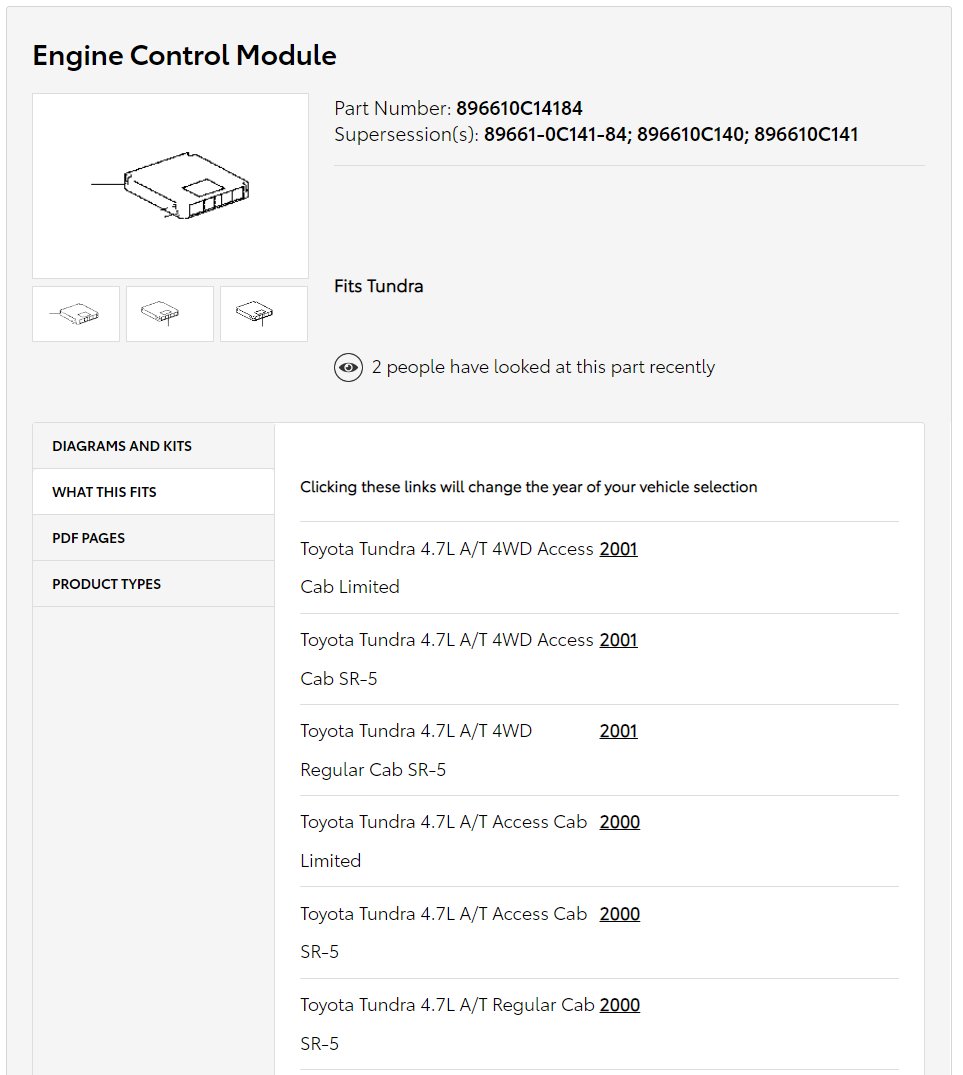Select the first part diagram thumbnail
The width and height of the screenshot is (963, 1075).
pos(76,314)
